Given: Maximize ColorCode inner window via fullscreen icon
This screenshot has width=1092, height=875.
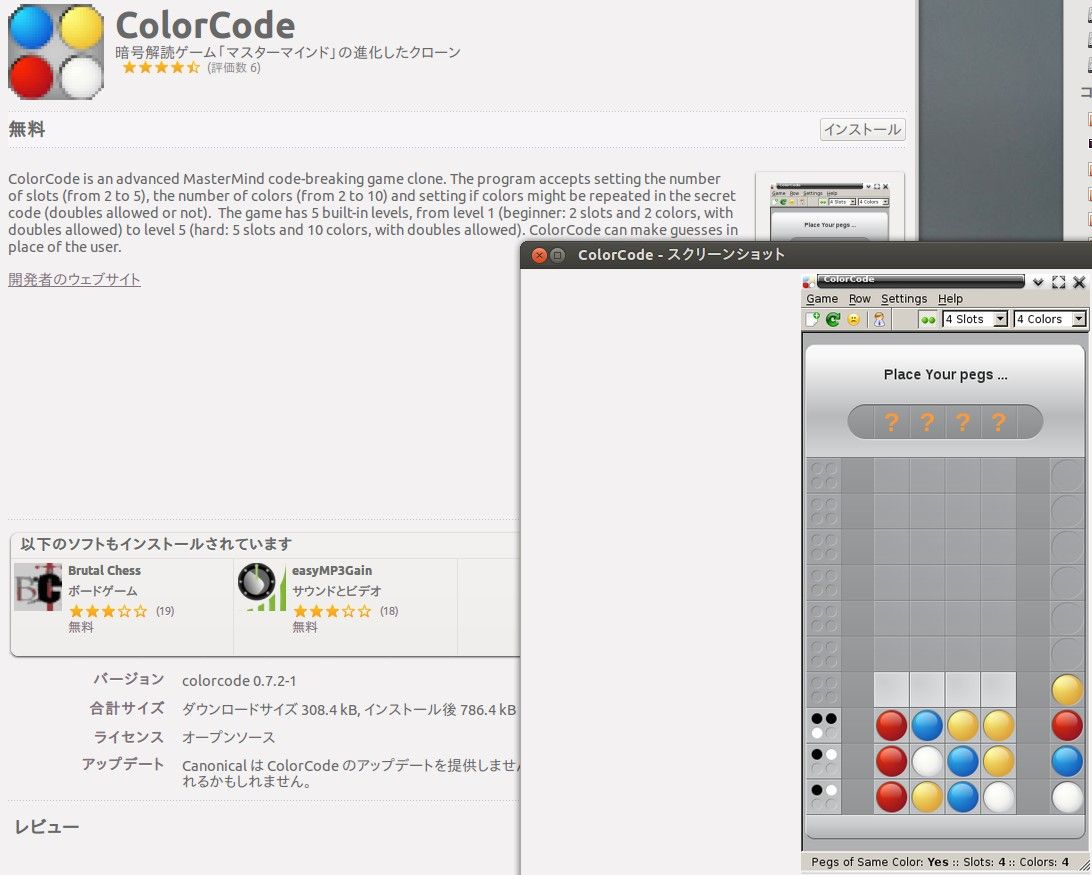Looking at the screenshot, I should [1059, 282].
